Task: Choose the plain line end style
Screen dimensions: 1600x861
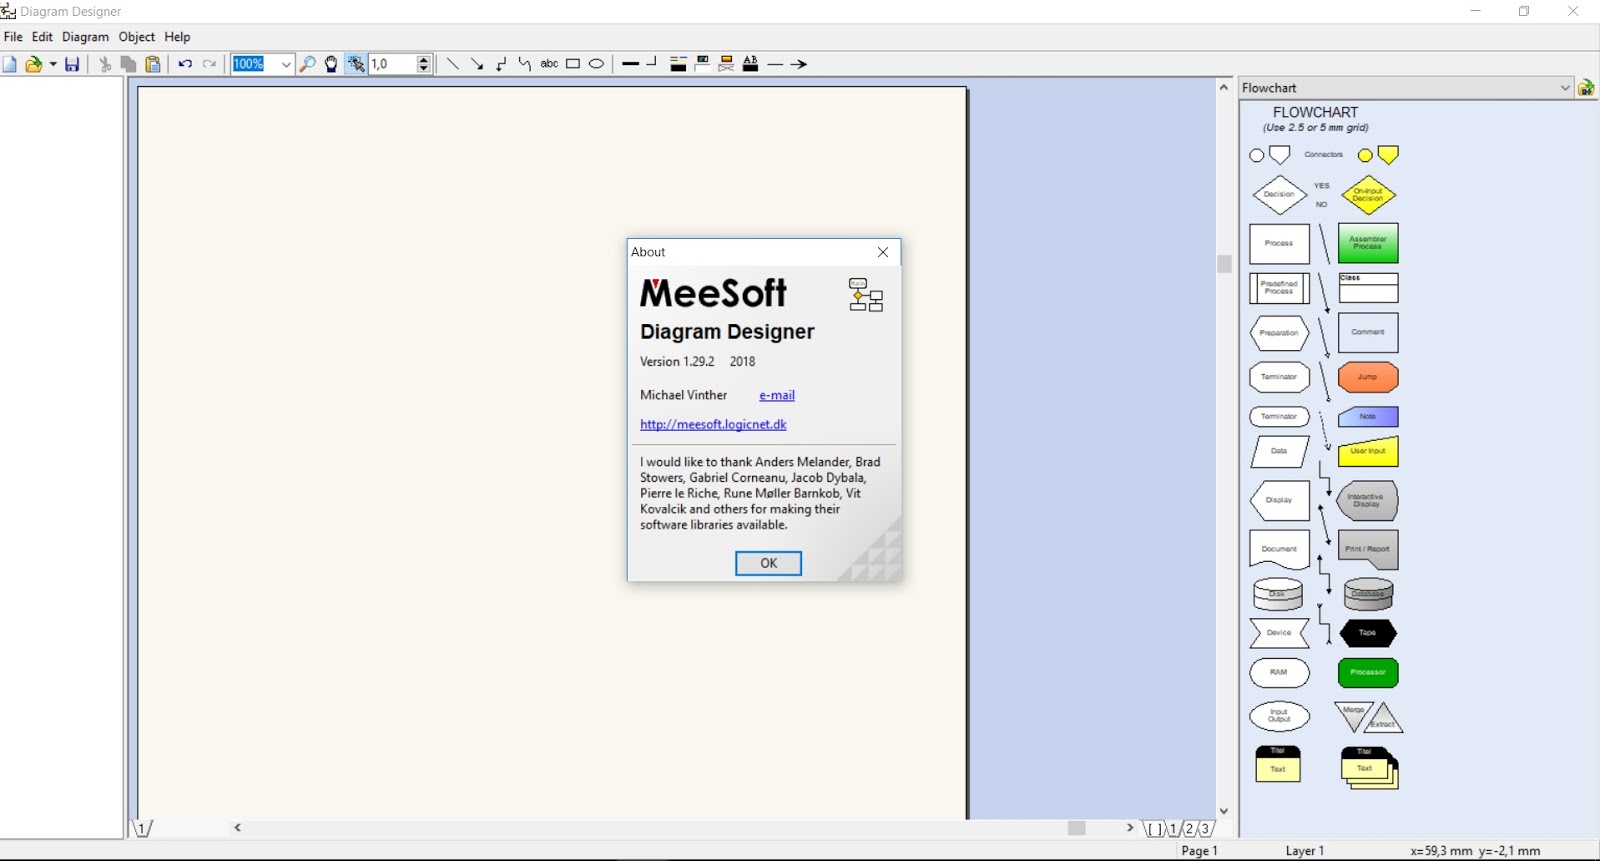Action: tap(775, 64)
